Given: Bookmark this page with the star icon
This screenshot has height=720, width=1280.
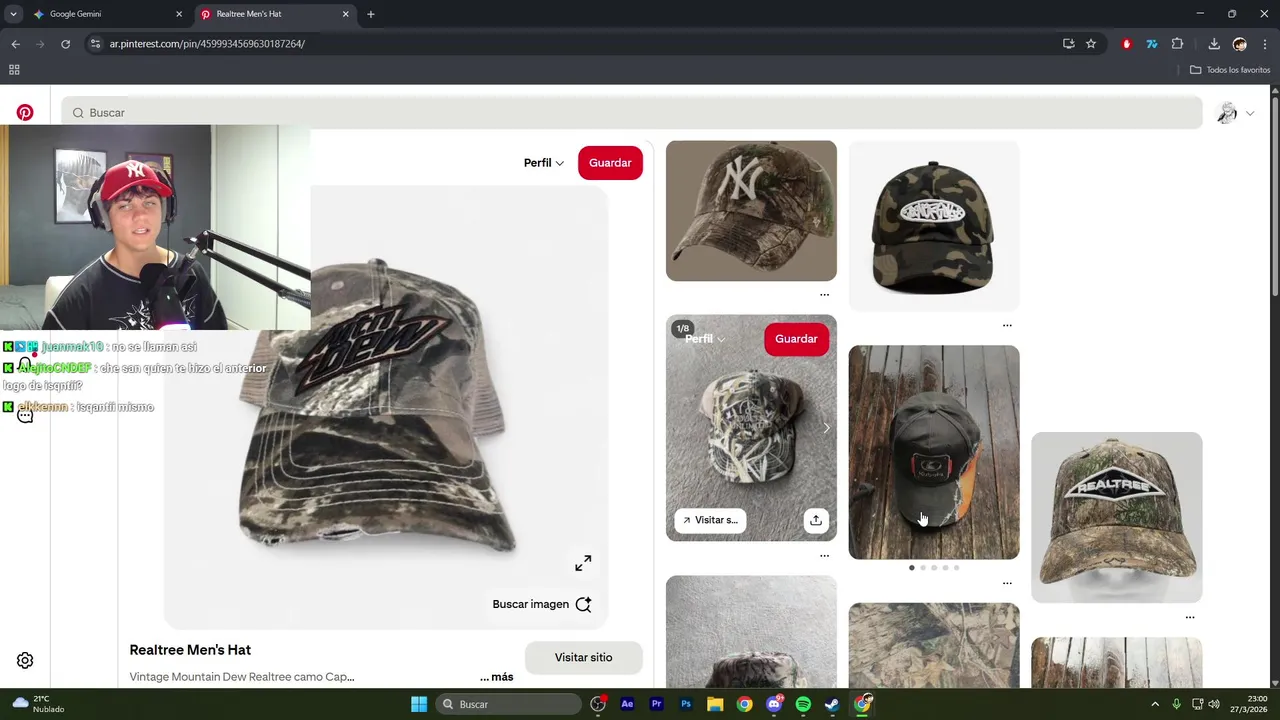Looking at the screenshot, I should (1091, 44).
